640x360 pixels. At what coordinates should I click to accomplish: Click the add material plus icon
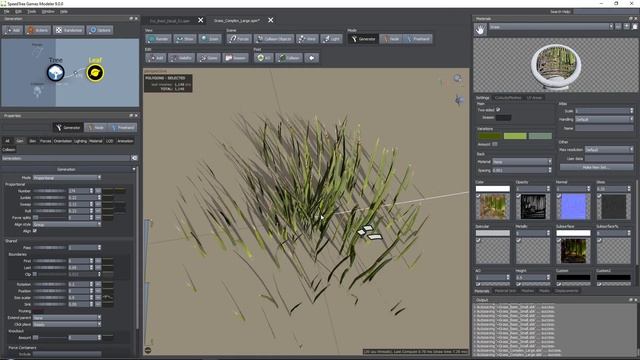627,27
